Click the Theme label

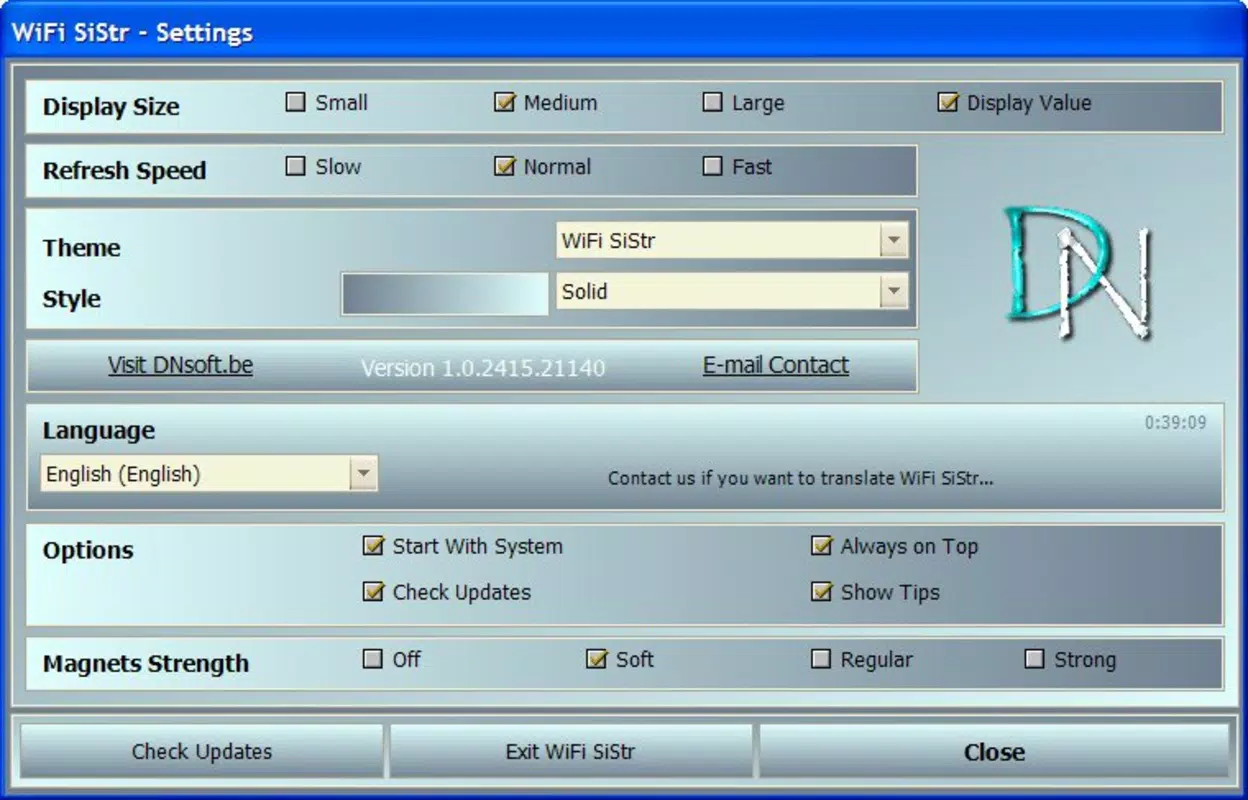(81, 248)
